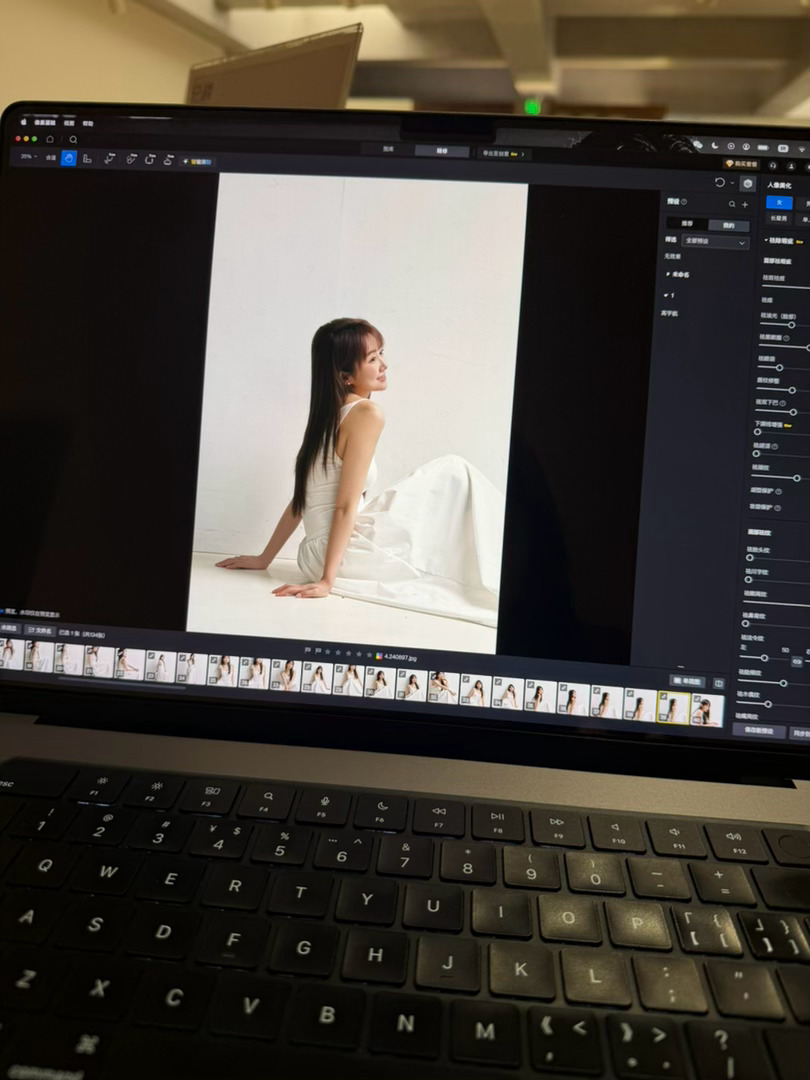Click the moon Focus icon in menu bar
Viewport: 810px width, 1080px height.
pos(714,145)
